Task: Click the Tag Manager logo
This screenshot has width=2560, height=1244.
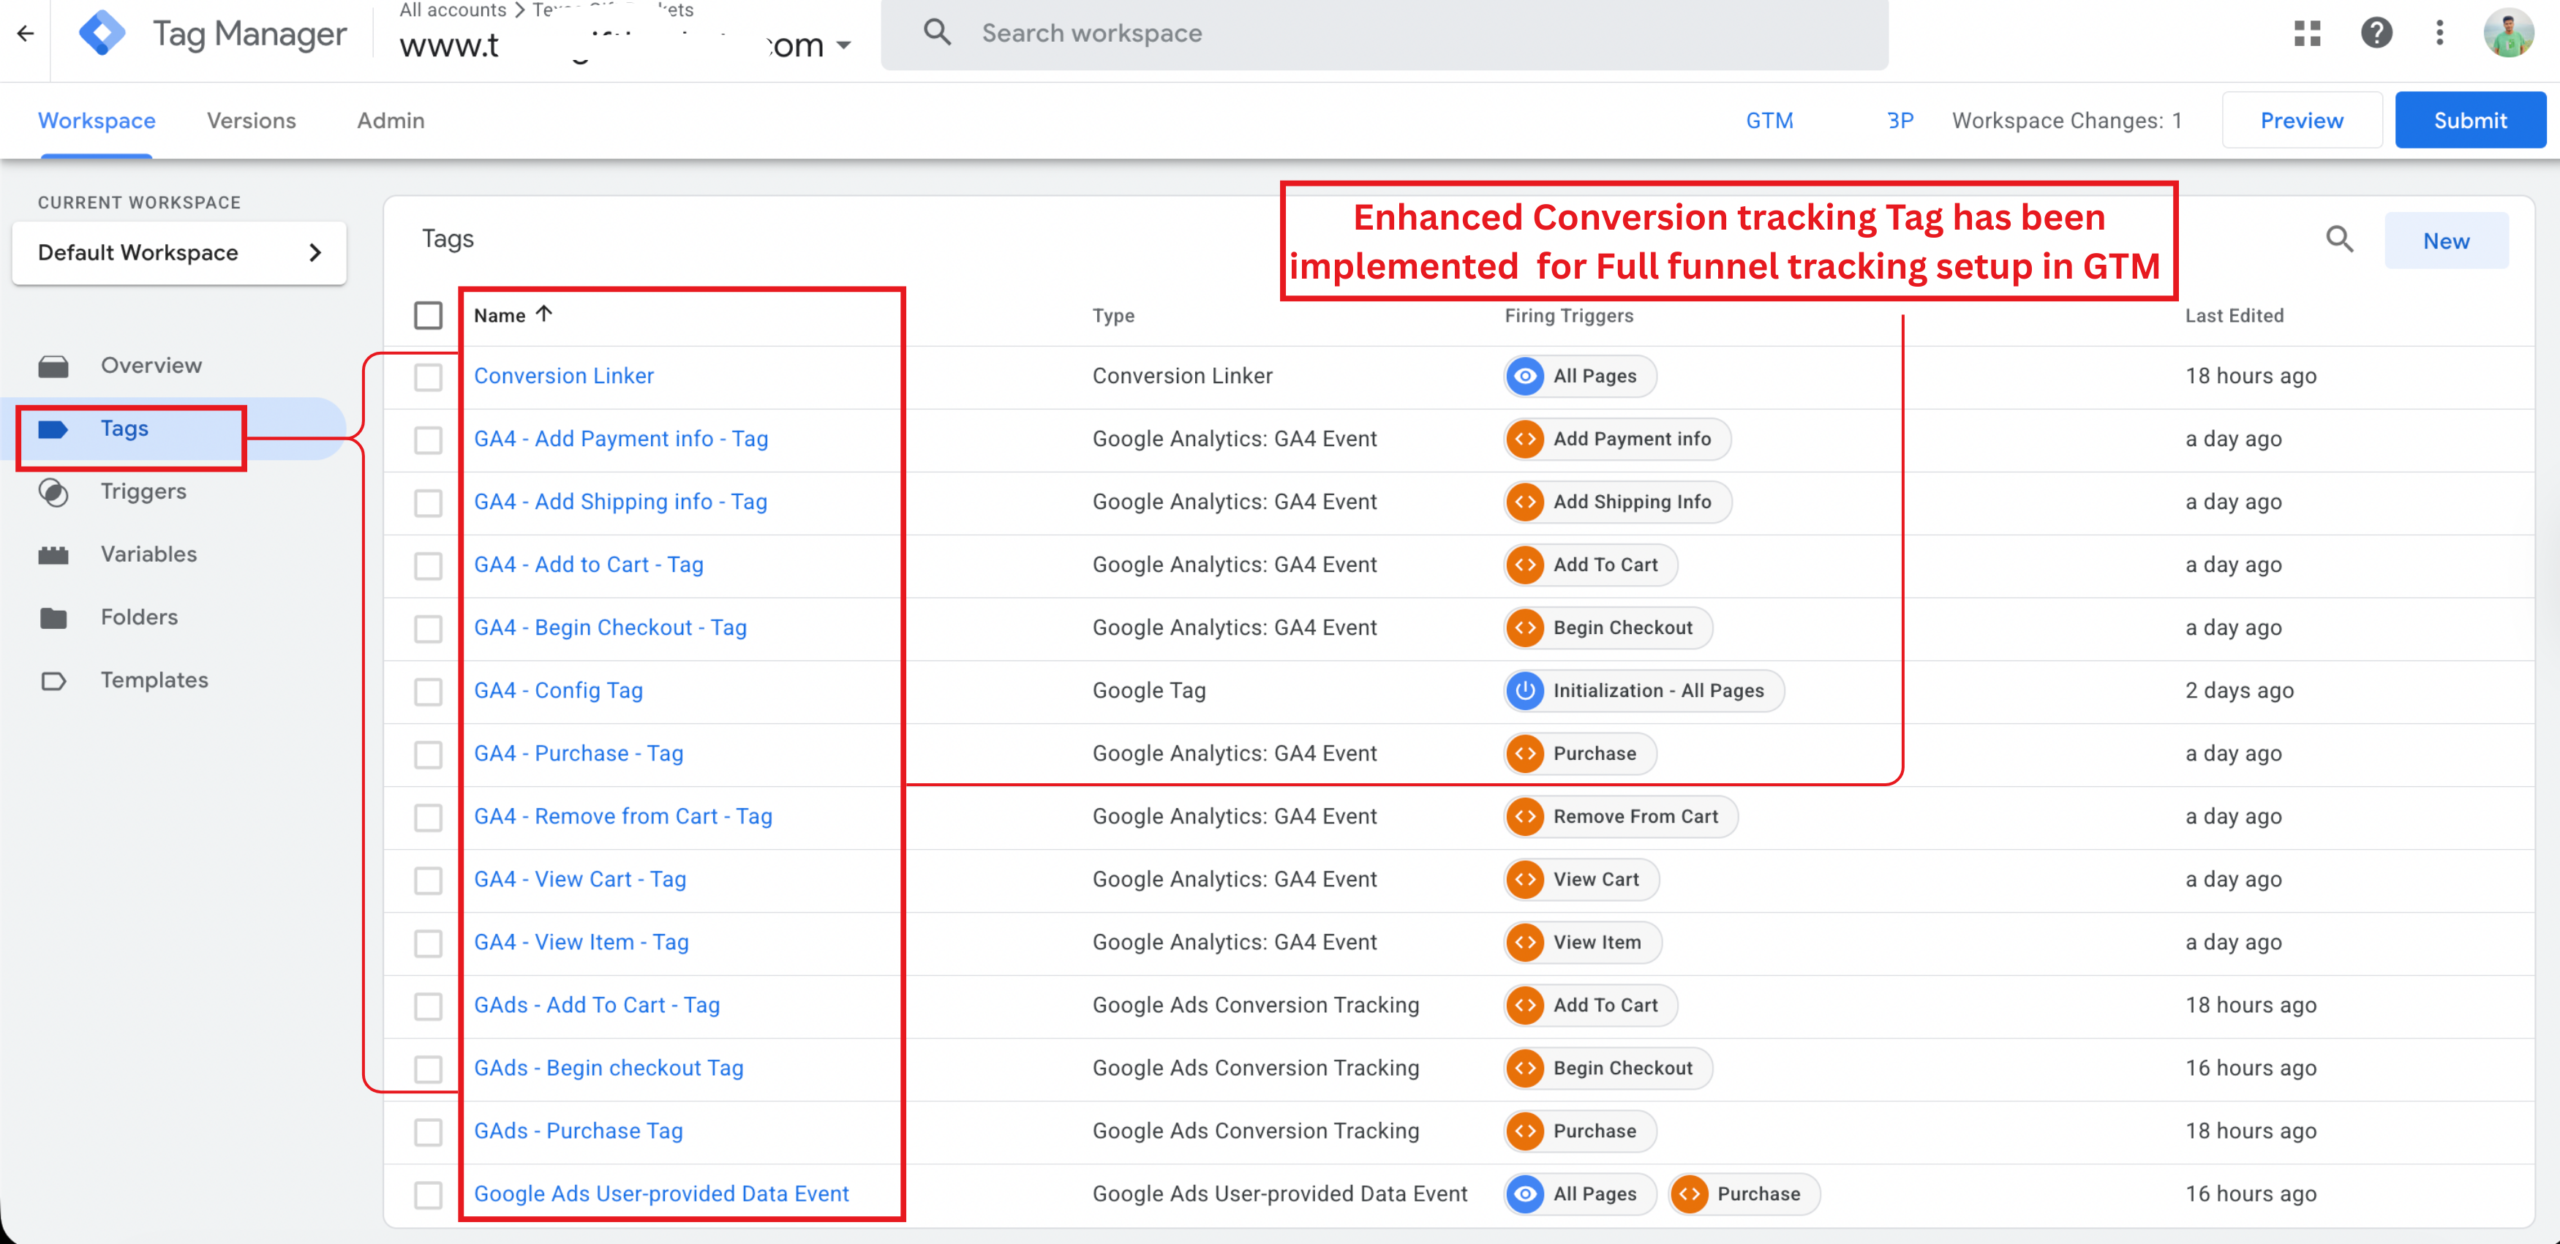Action: [x=103, y=33]
